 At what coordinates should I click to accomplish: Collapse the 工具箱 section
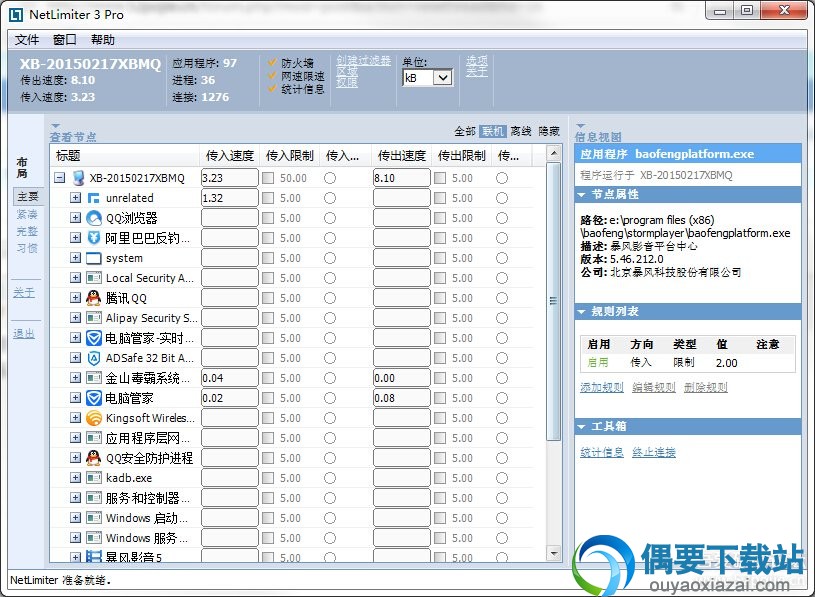(581, 427)
